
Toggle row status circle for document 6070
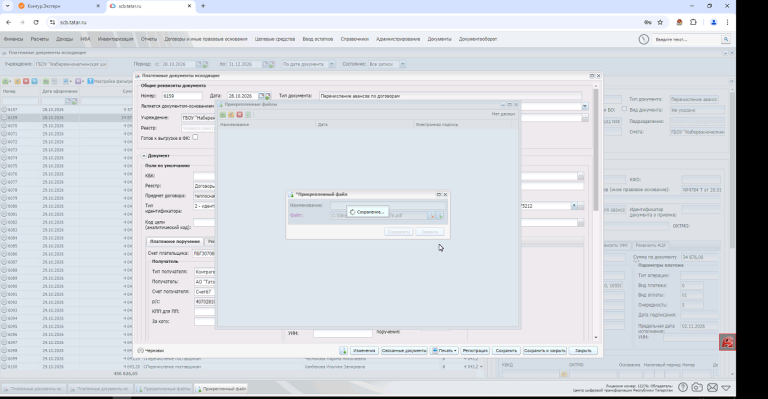pos(4,126)
